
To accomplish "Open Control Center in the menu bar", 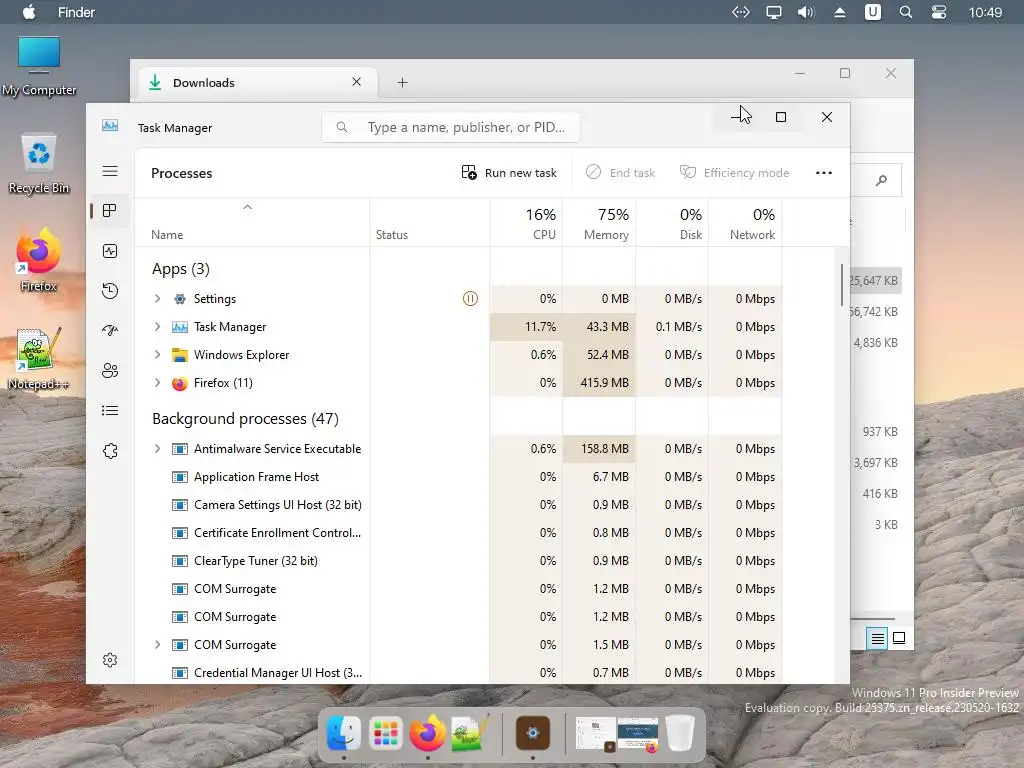I will point(938,12).
